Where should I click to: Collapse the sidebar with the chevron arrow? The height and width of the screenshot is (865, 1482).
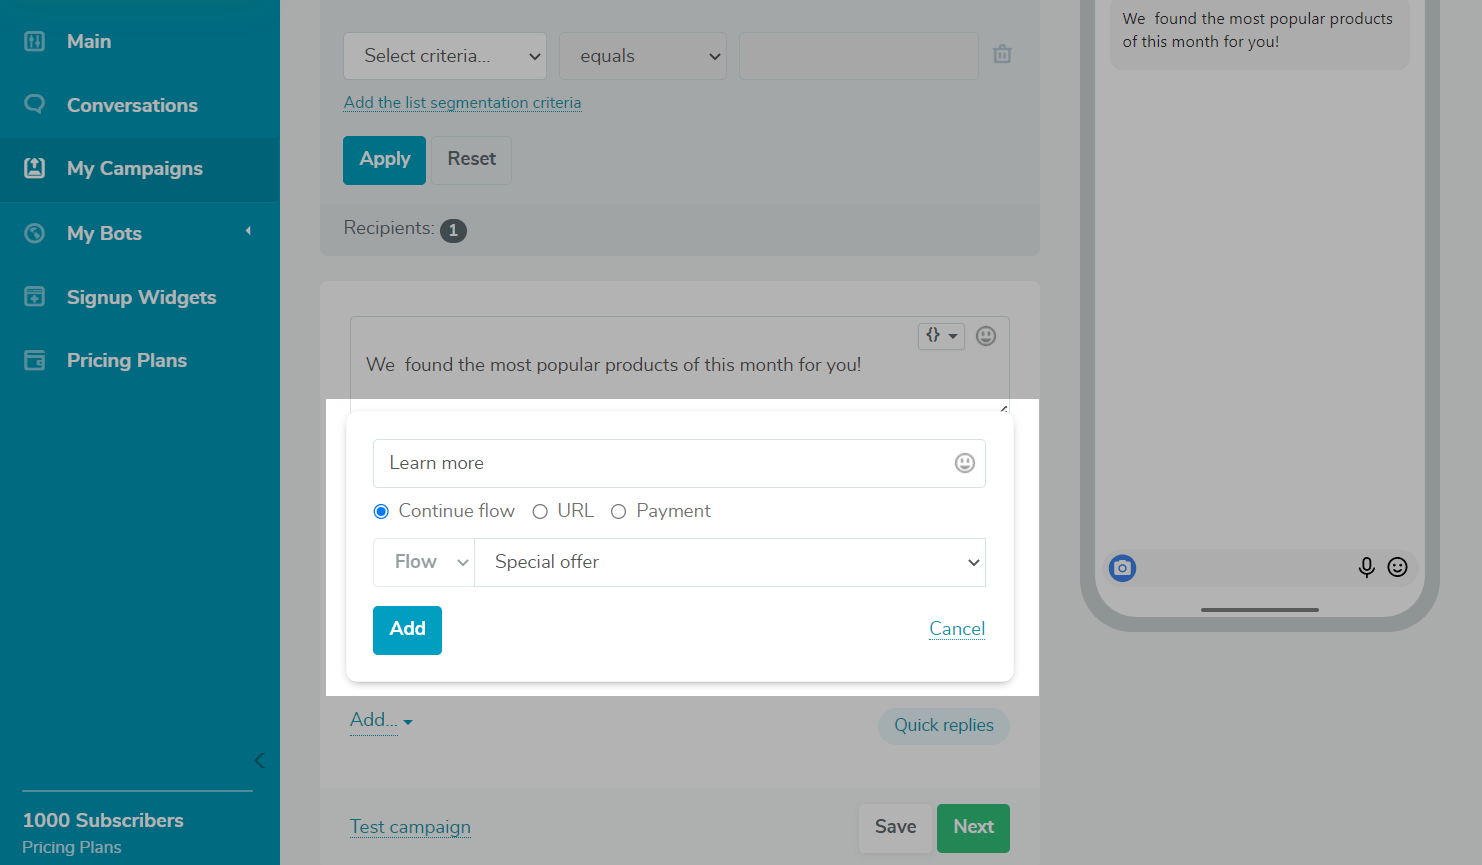(259, 760)
